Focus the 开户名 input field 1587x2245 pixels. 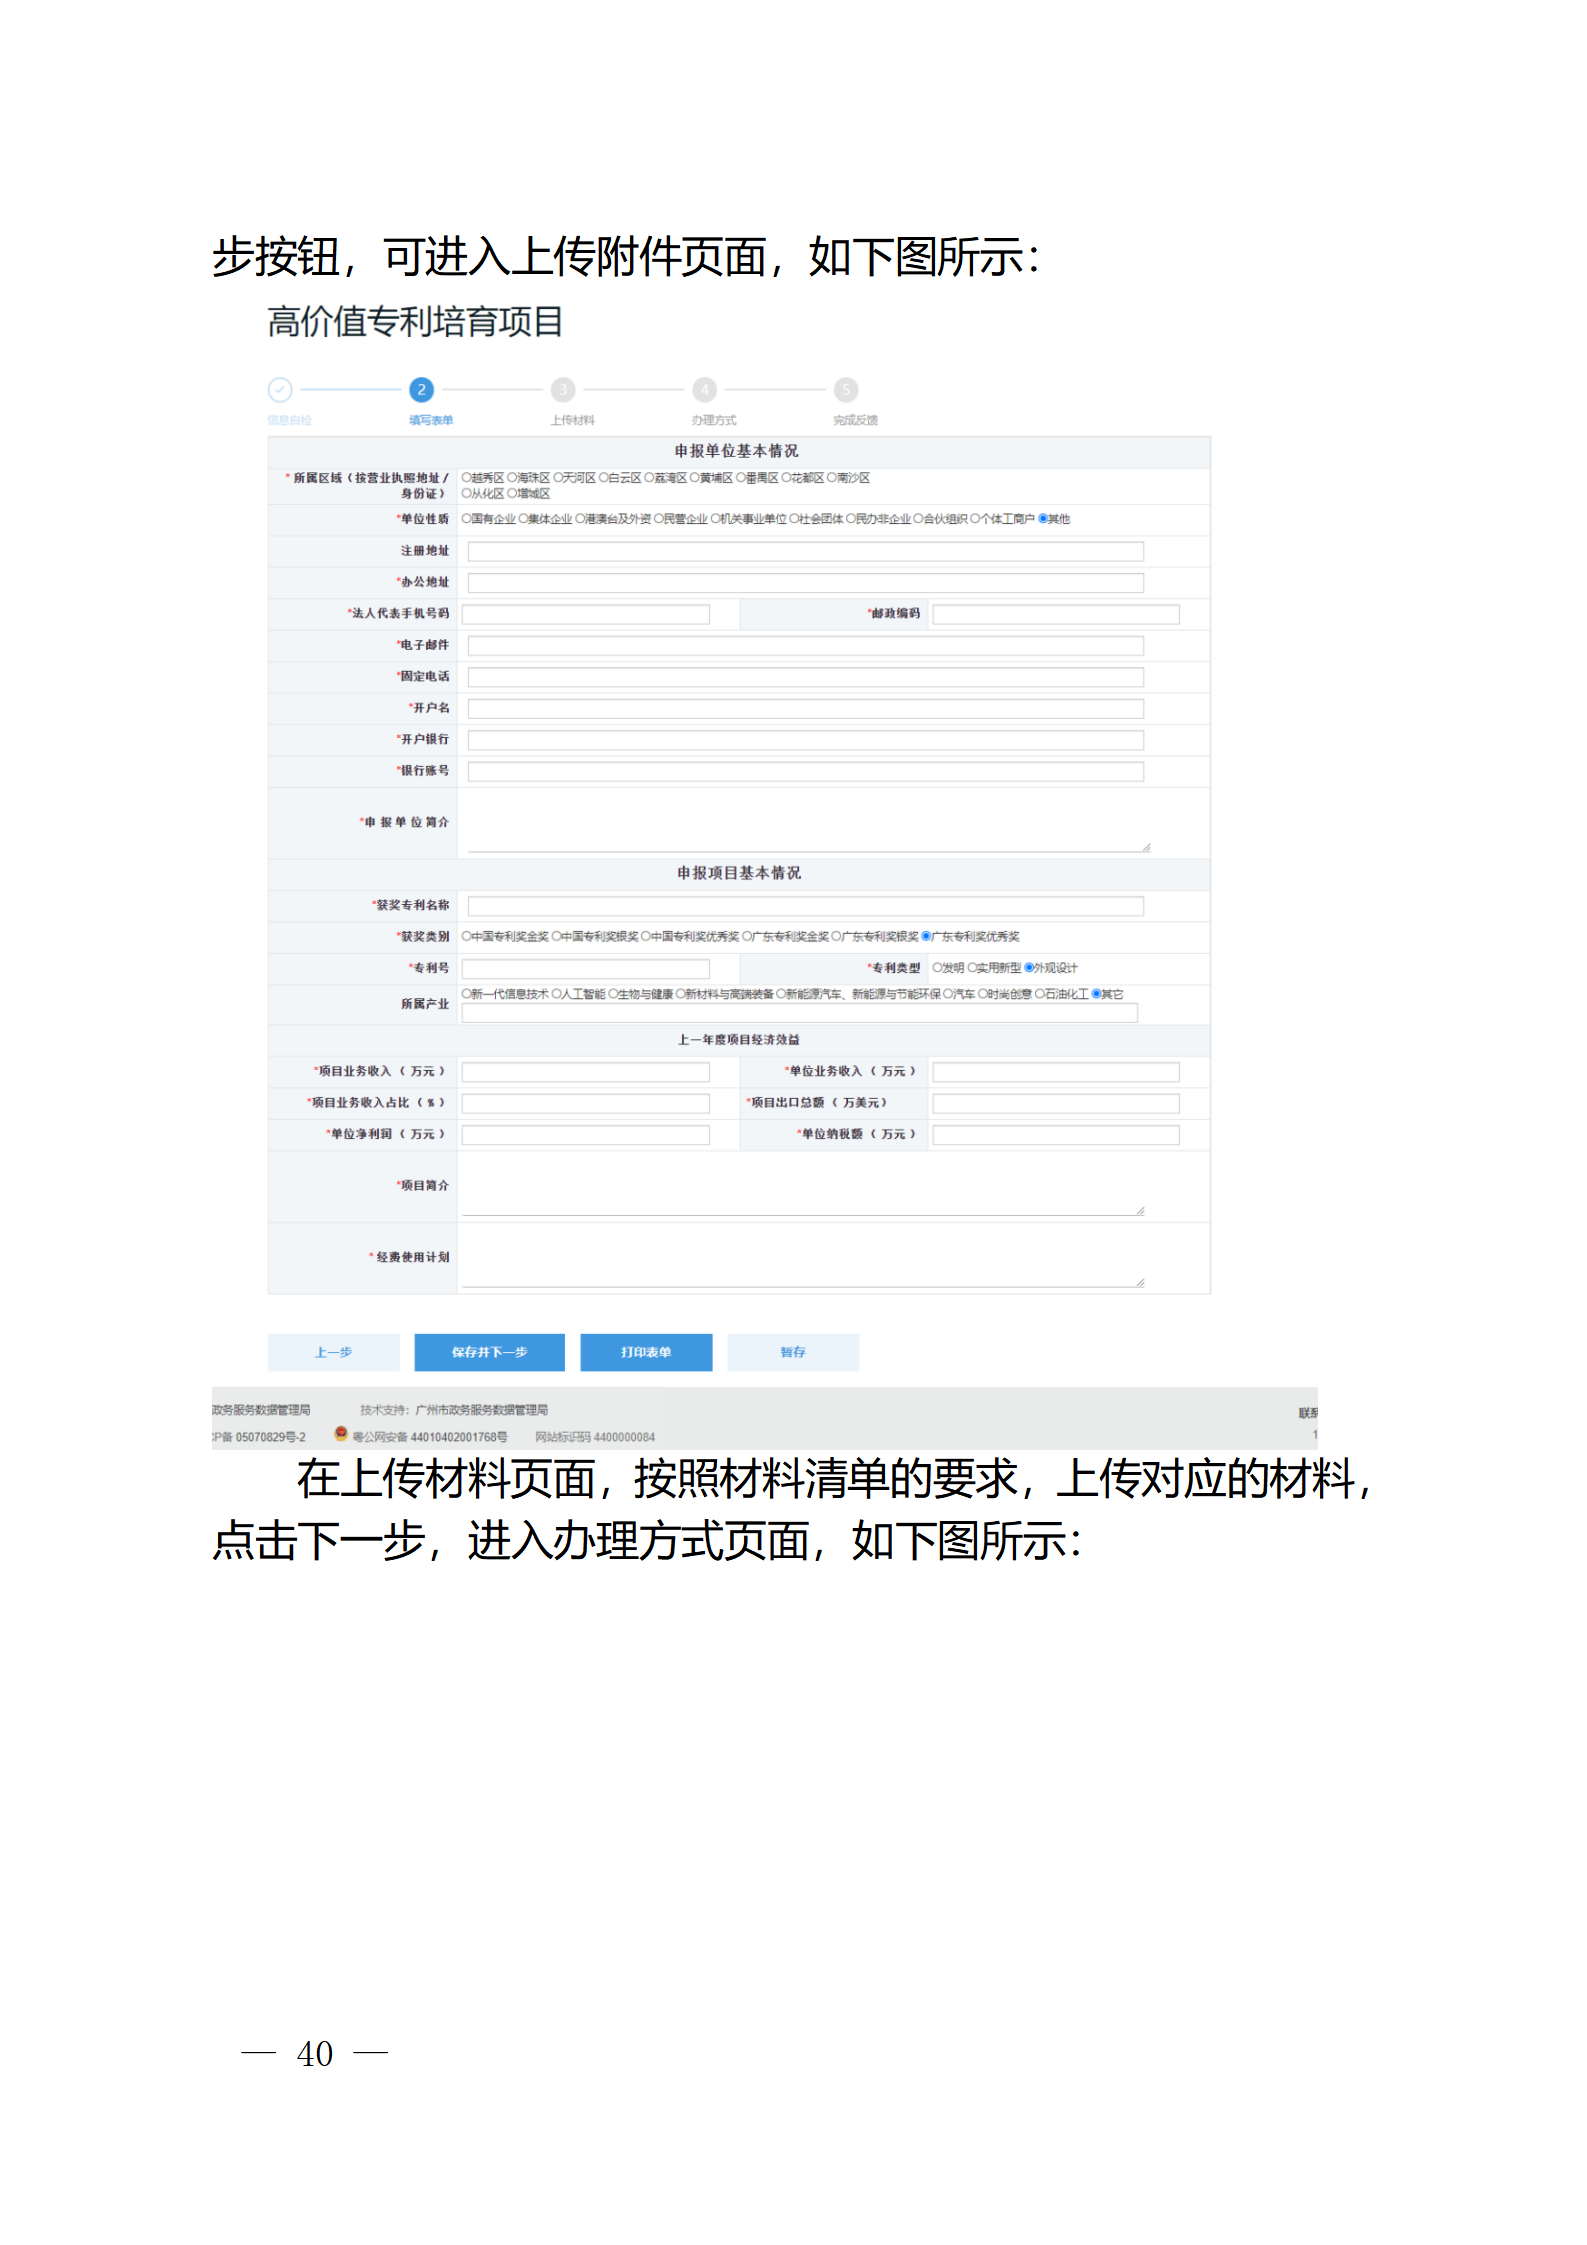pos(805,708)
